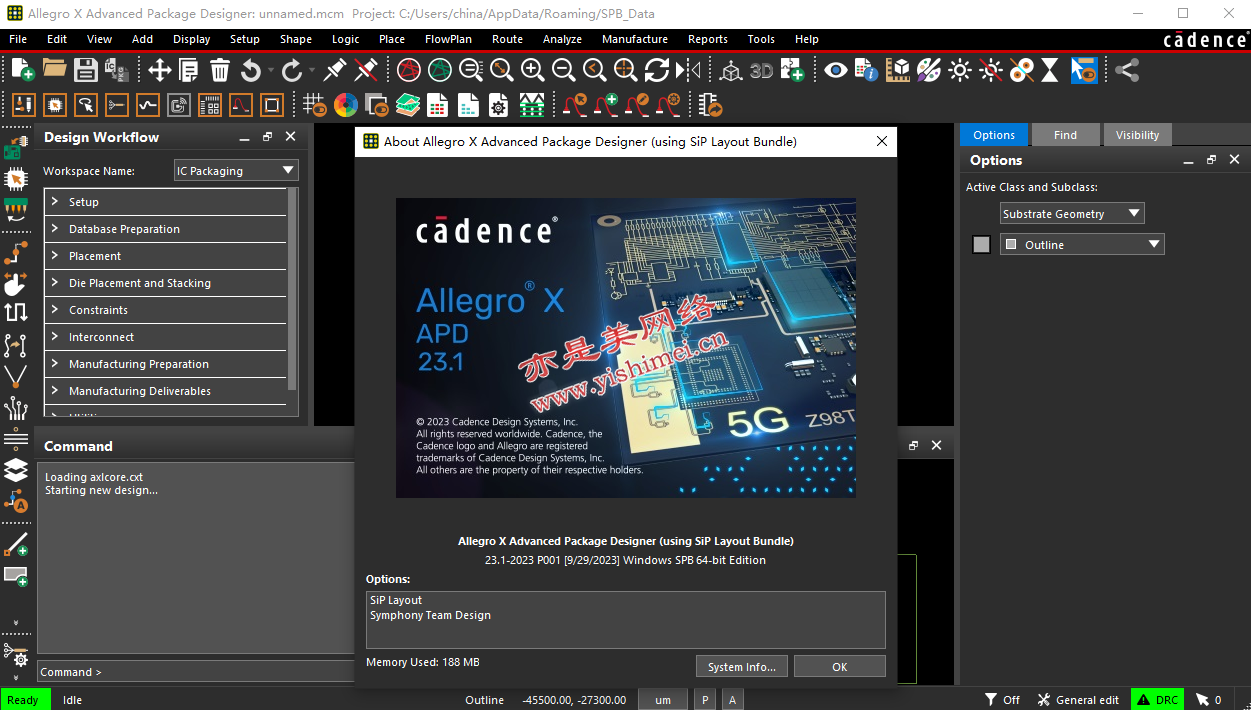The width and height of the screenshot is (1251, 710).
Task: Create a new design file
Action: coord(22,69)
